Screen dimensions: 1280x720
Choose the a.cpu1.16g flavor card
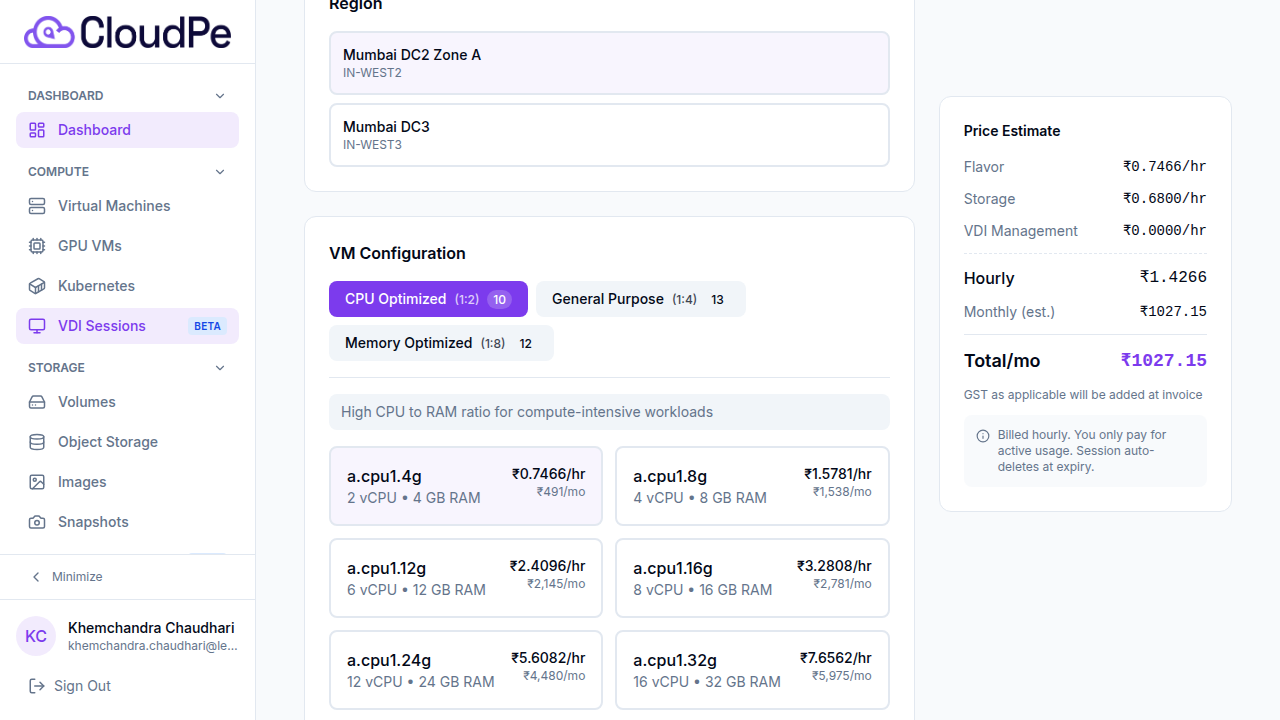coord(752,578)
